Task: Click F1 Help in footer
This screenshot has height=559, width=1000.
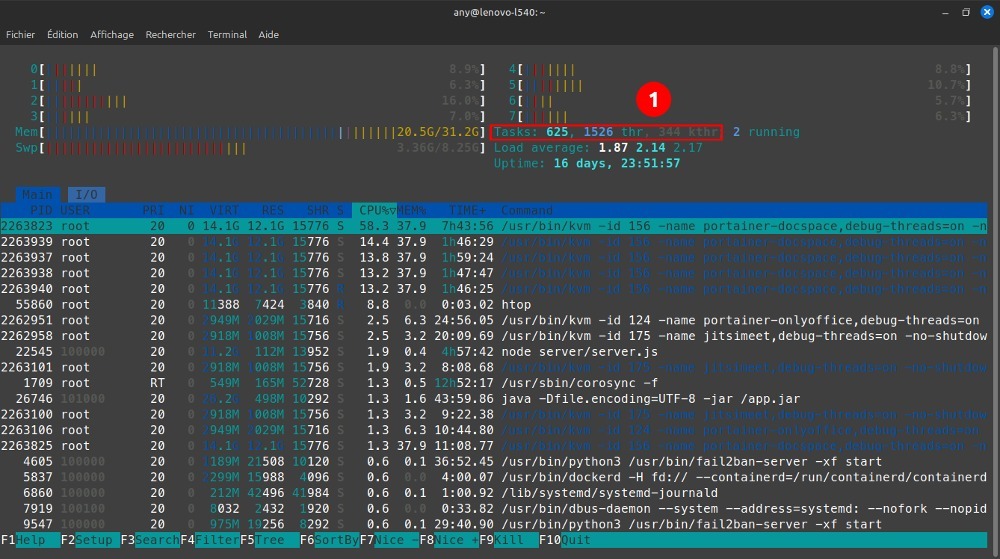Action: tap(30, 540)
